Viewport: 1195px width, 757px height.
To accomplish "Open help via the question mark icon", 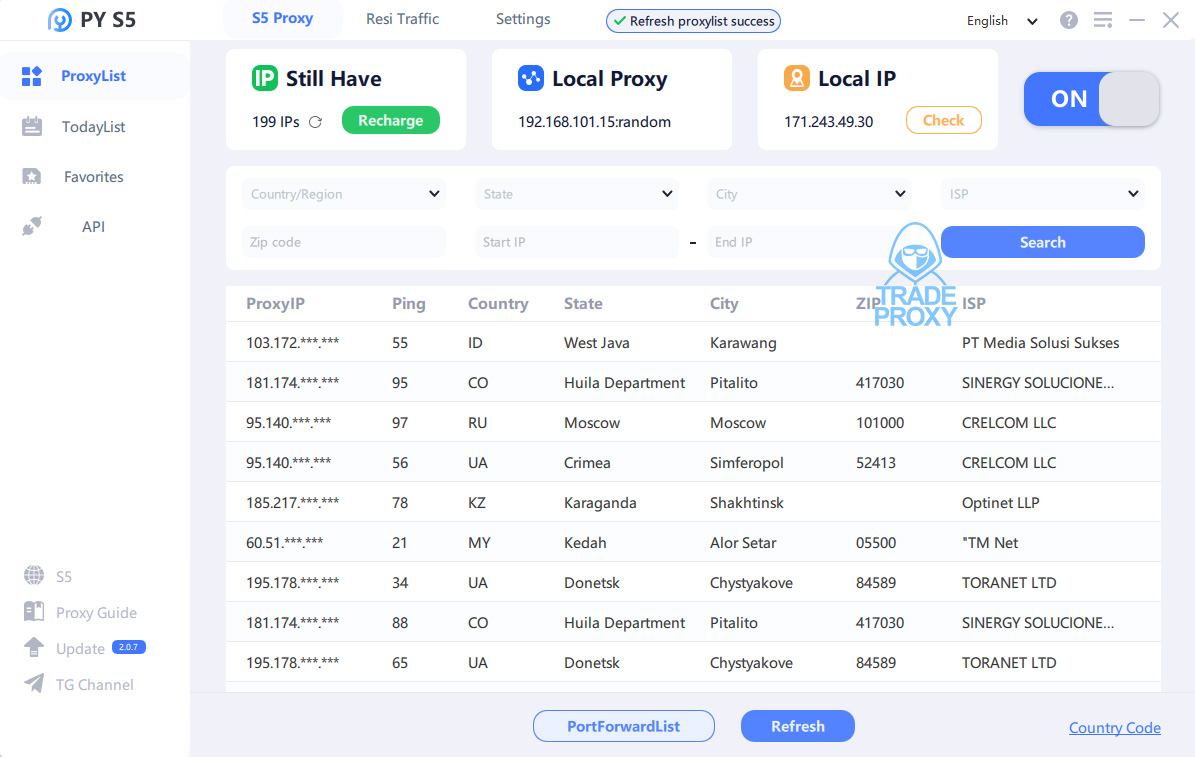I will click(1068, 21).
